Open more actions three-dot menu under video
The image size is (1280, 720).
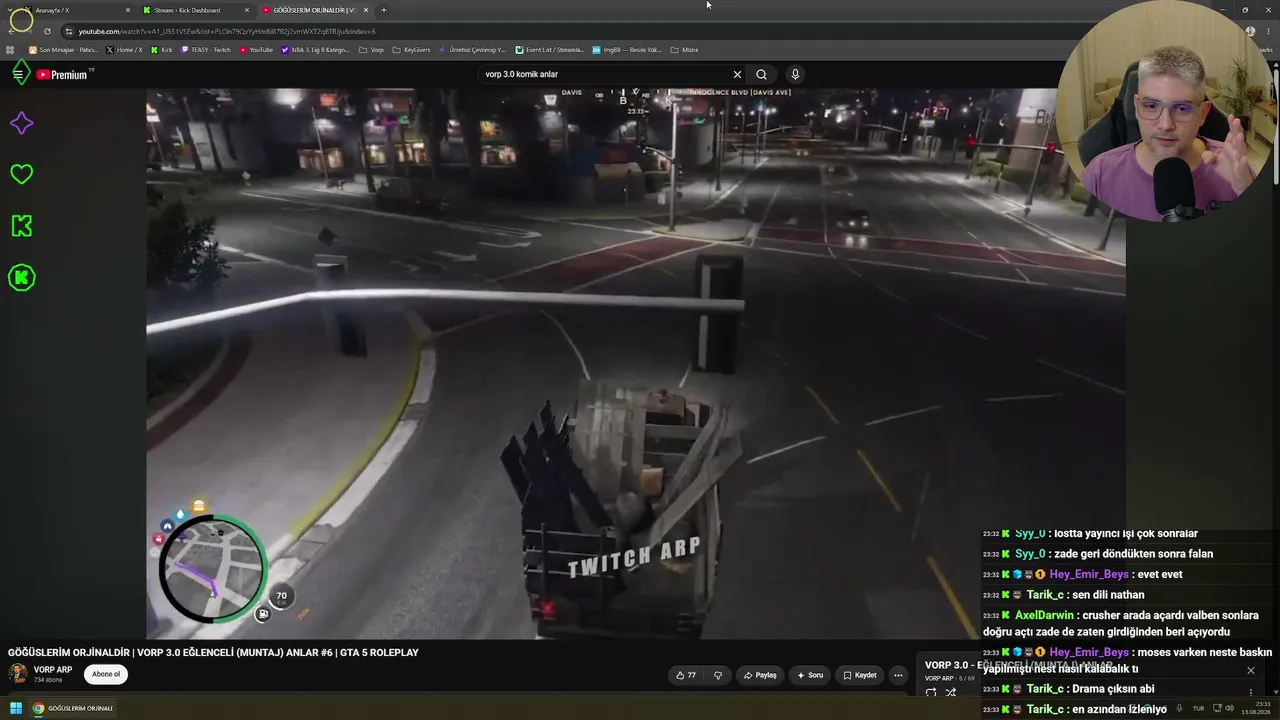898,675
